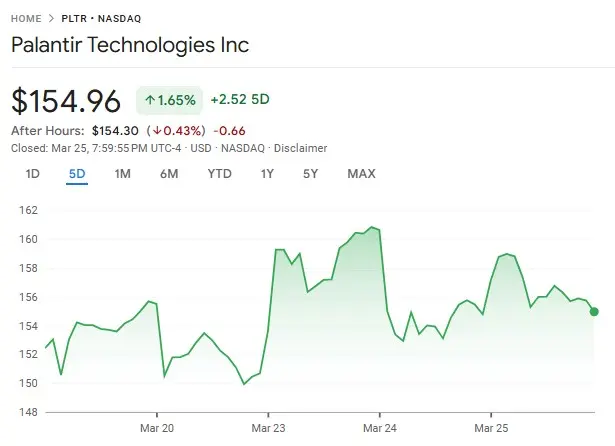Switch to the 1D chart range
Screen dimensions: 615x446
tap(32, 174)
